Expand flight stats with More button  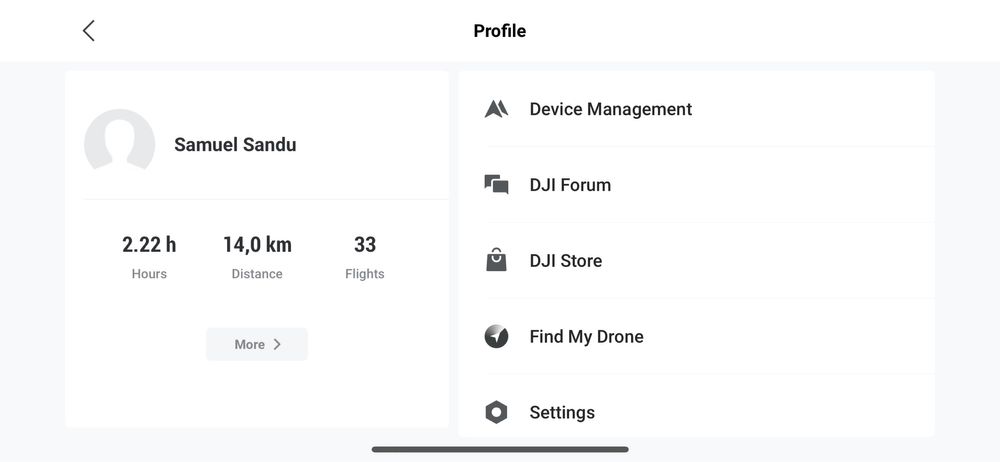257,344
